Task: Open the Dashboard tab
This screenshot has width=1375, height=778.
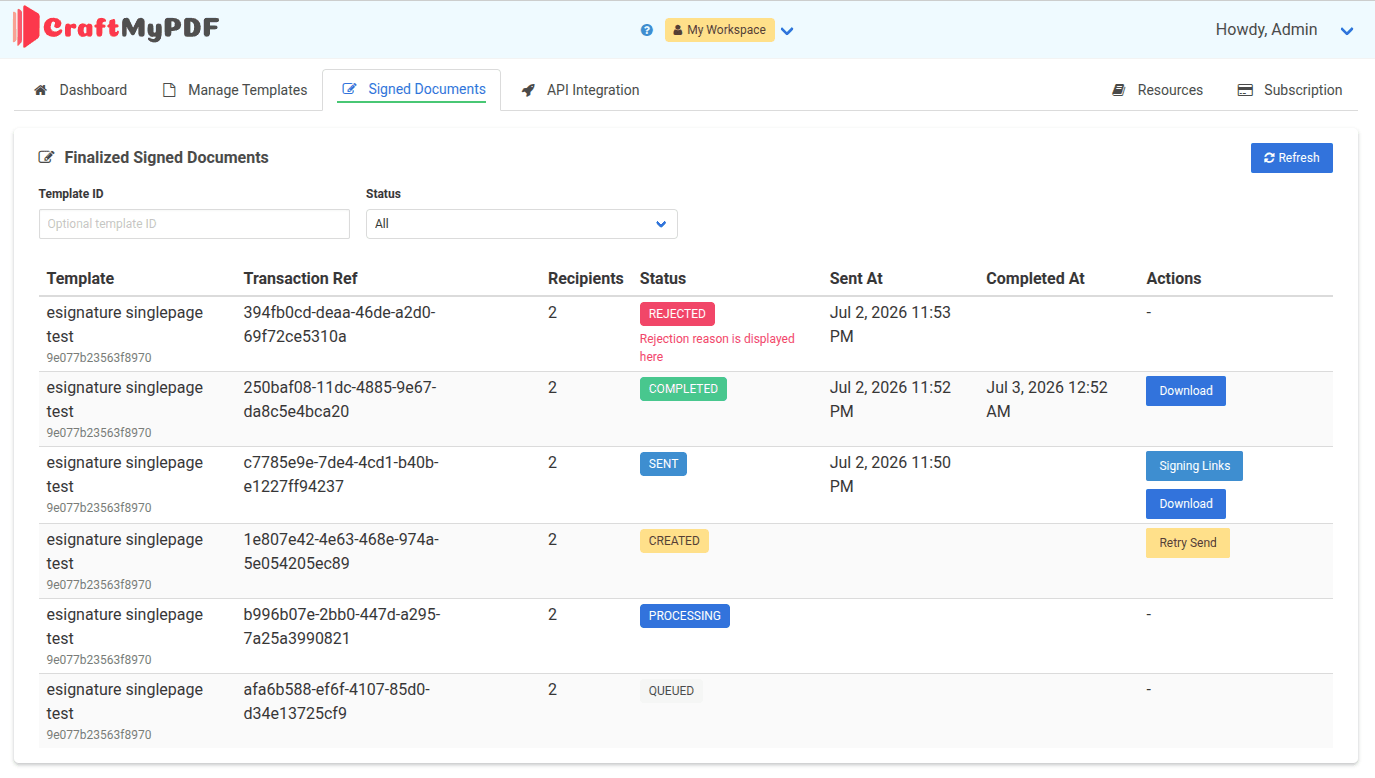Action: pyautogui.click(x=81, y=90)
